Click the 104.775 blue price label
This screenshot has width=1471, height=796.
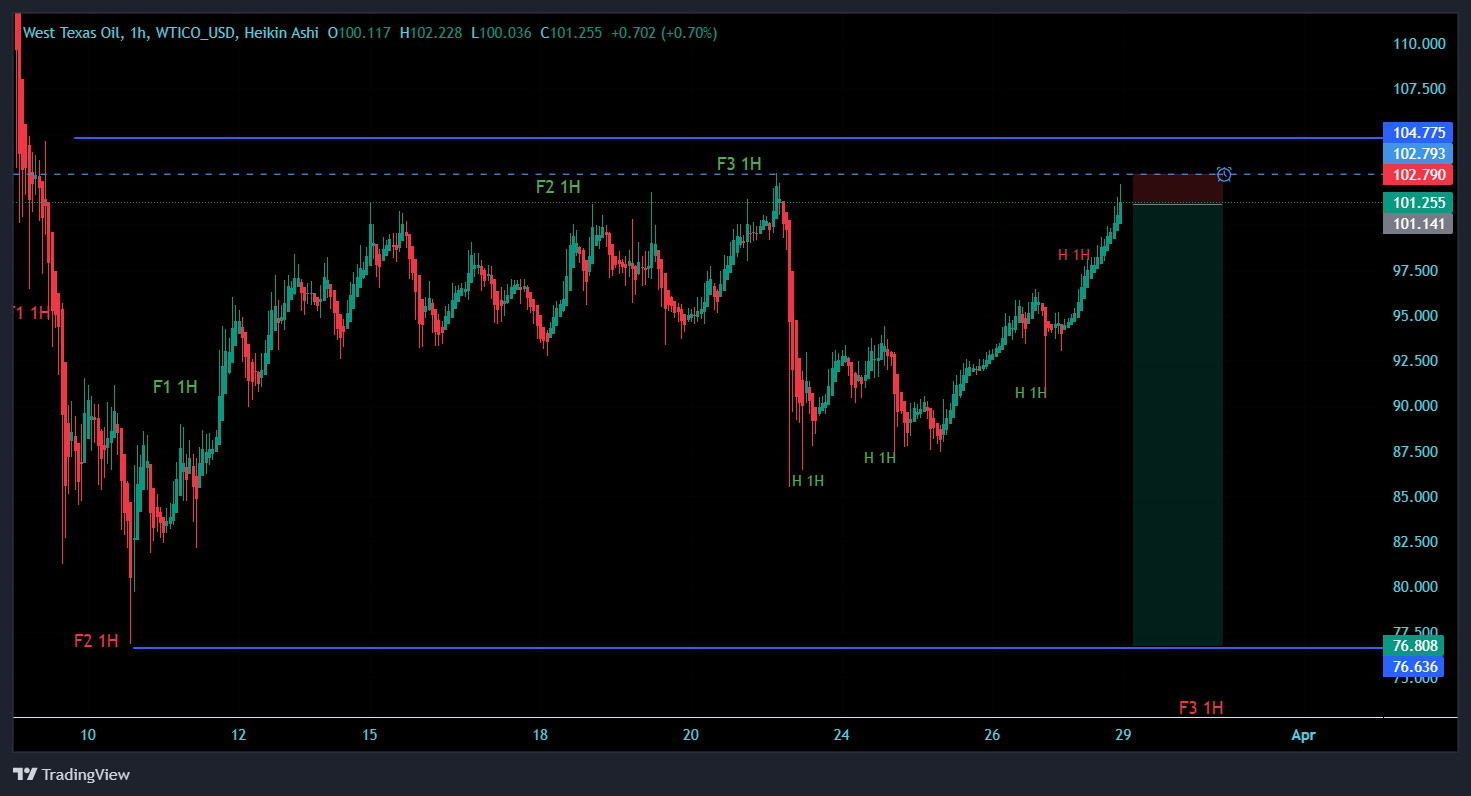coord(1412,132)
